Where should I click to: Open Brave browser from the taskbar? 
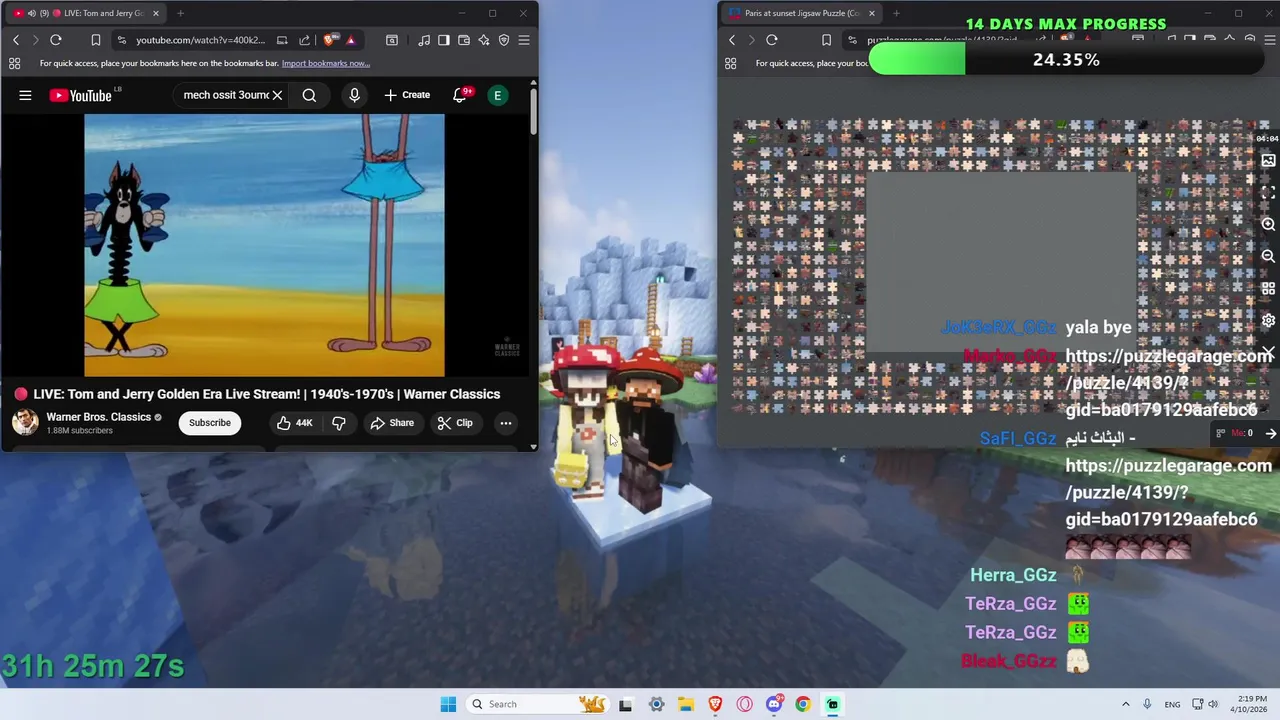click(715, 704)
